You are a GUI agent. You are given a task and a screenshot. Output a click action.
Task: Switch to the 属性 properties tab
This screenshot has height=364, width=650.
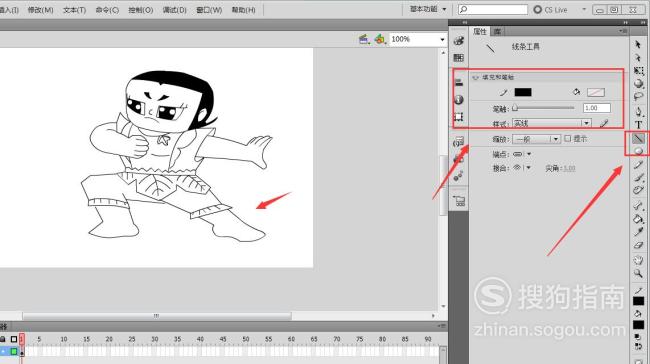(x=480, y=32)
